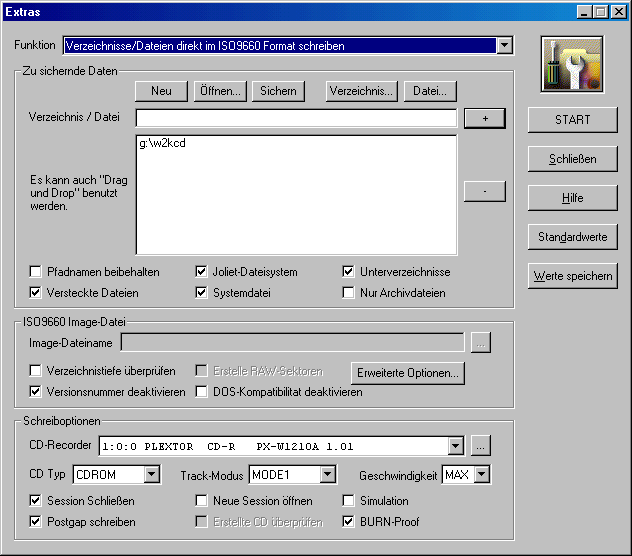This screenshot has width=632, height=556.
Task: Click the Öffnen... button
Action: tap(220, 91)
